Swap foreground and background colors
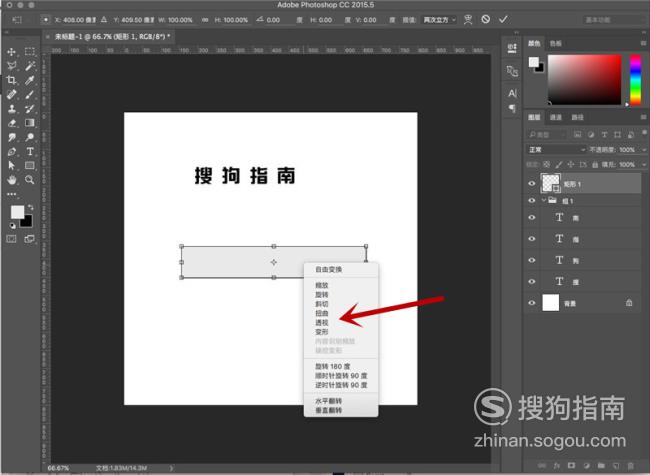This screenshot has height=475, width=650. click(x=30, y=207)
